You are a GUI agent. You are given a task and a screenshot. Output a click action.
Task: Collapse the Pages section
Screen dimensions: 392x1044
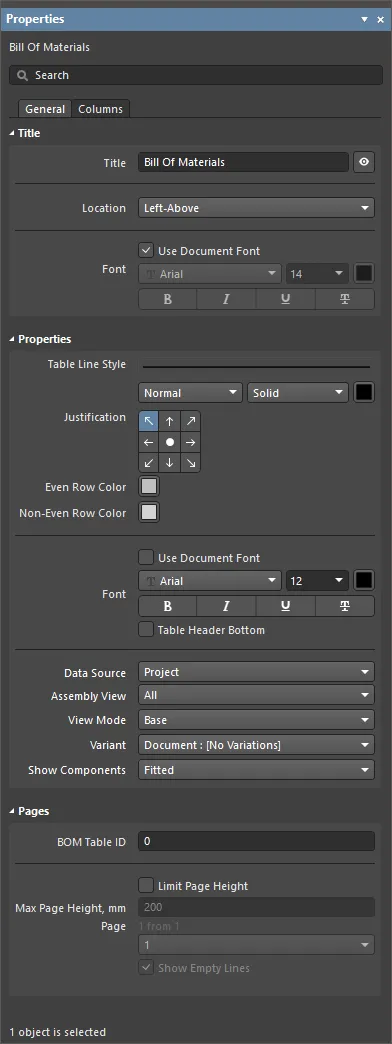tap(13, 811)
